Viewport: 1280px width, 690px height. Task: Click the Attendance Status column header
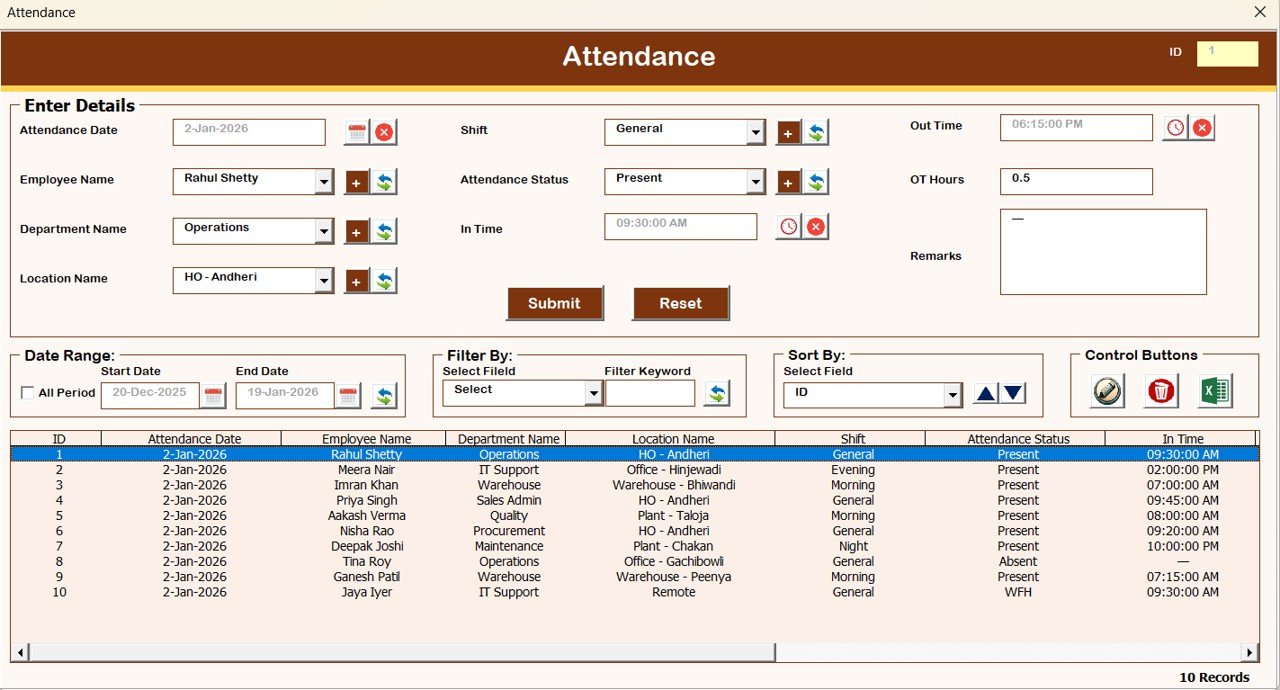1017,439
